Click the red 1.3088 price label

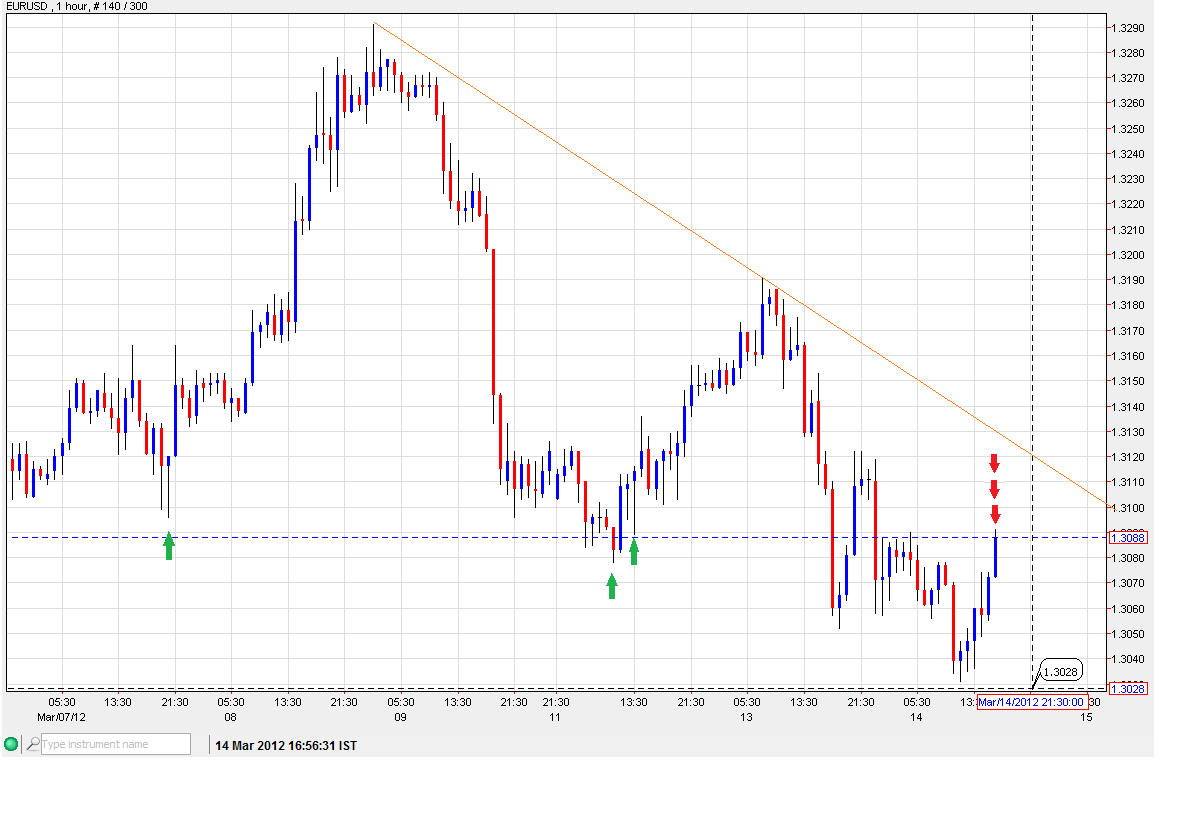(x=1128, y=538)
